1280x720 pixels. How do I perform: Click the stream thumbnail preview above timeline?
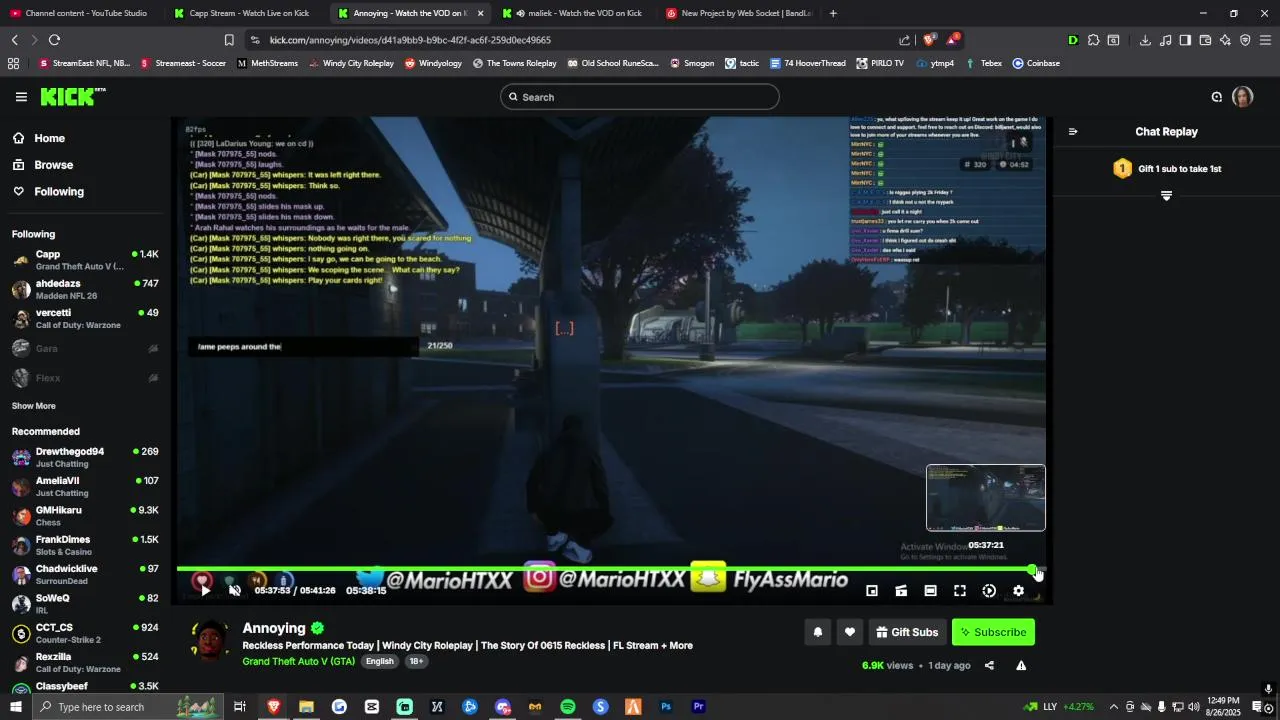point(986,498)
